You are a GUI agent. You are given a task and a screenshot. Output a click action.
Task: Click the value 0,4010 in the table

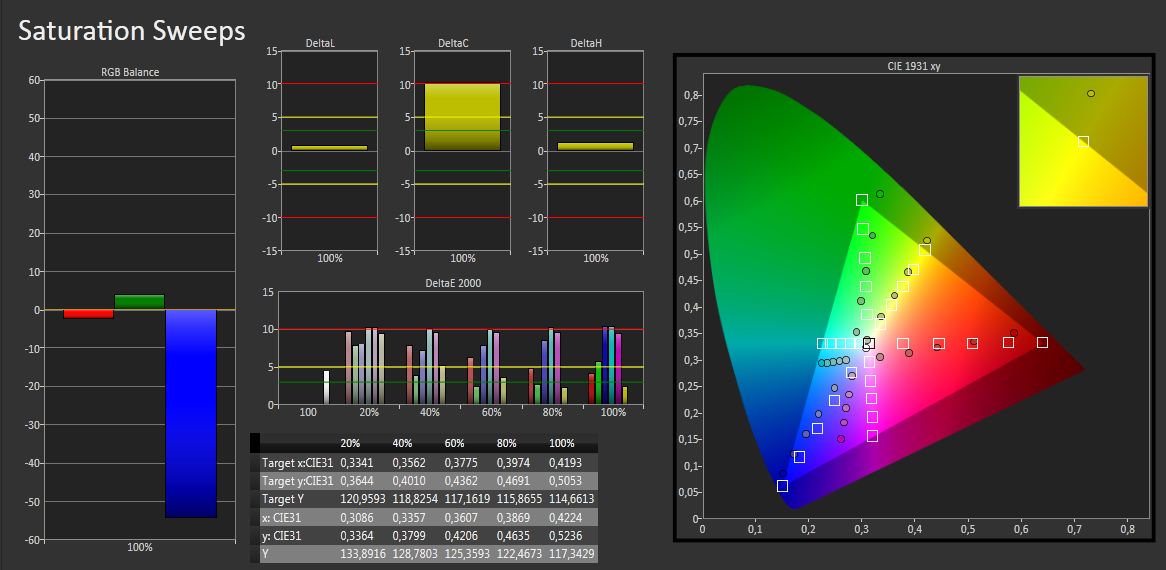click(x=408, y=480)
